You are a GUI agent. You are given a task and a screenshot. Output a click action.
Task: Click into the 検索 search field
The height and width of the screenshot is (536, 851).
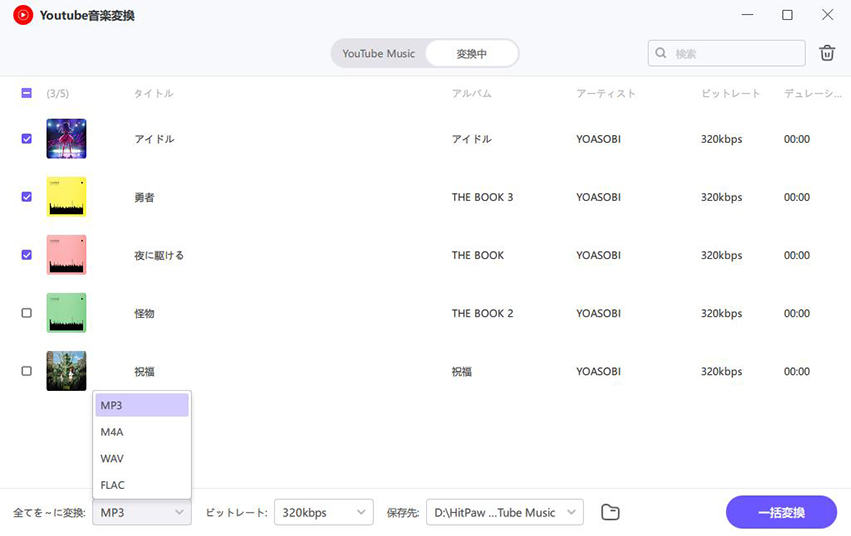click(726, 53)
